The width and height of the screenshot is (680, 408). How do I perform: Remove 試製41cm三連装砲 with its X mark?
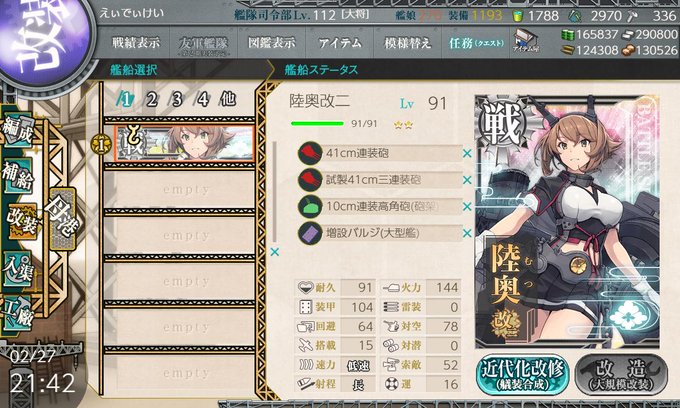pos(467,180)
